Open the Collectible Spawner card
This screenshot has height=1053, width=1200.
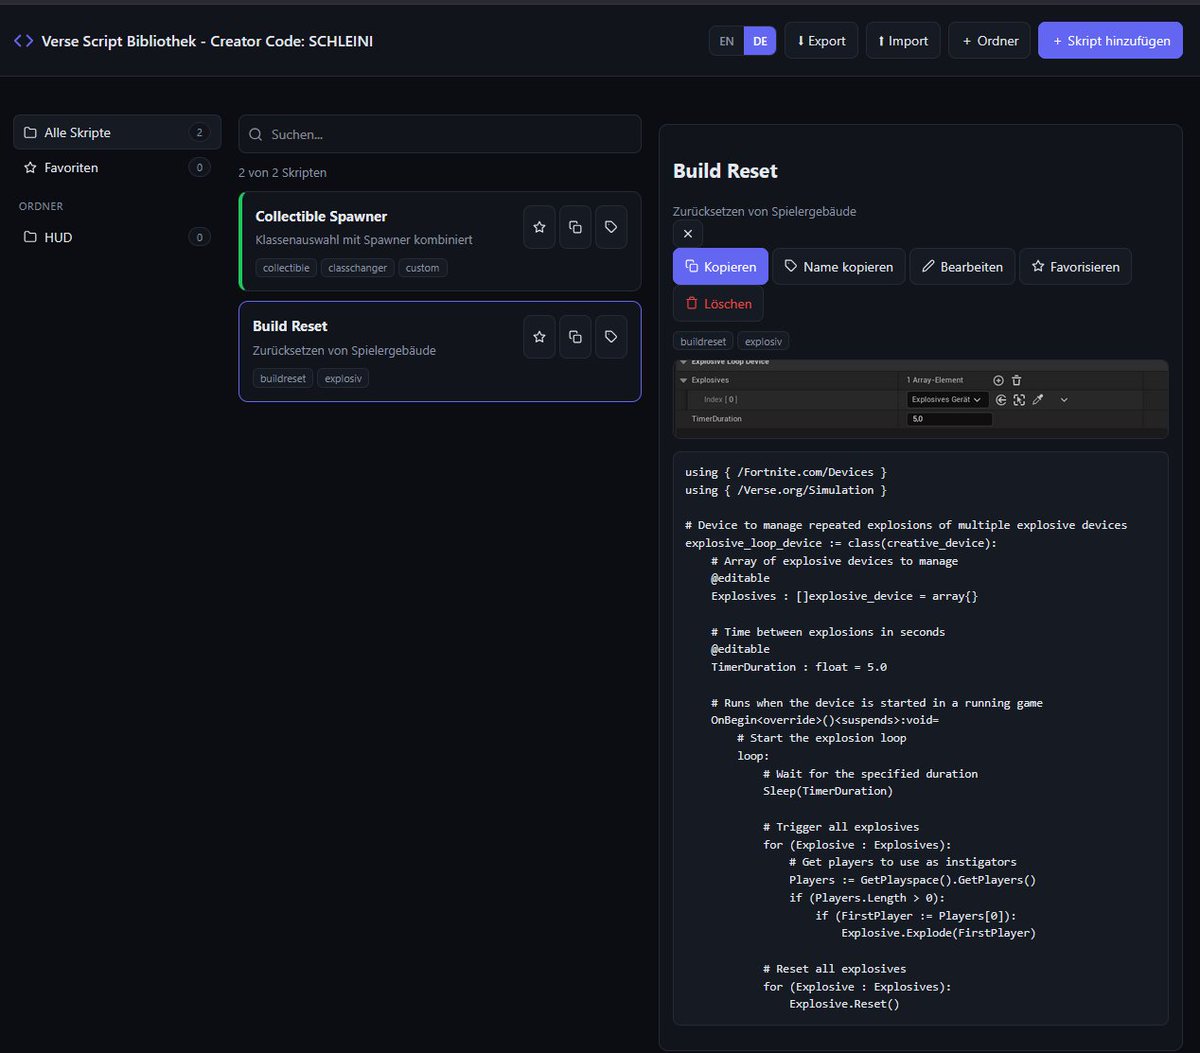point(440,241)
